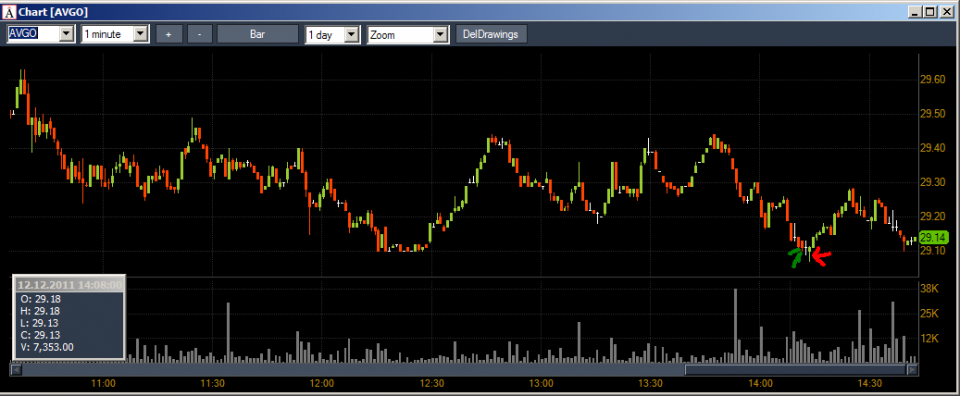Maximize the Chart [AVGO] window
Image resolution: width=960 pixels, height=396 pixels.
(x=931, y=11)
